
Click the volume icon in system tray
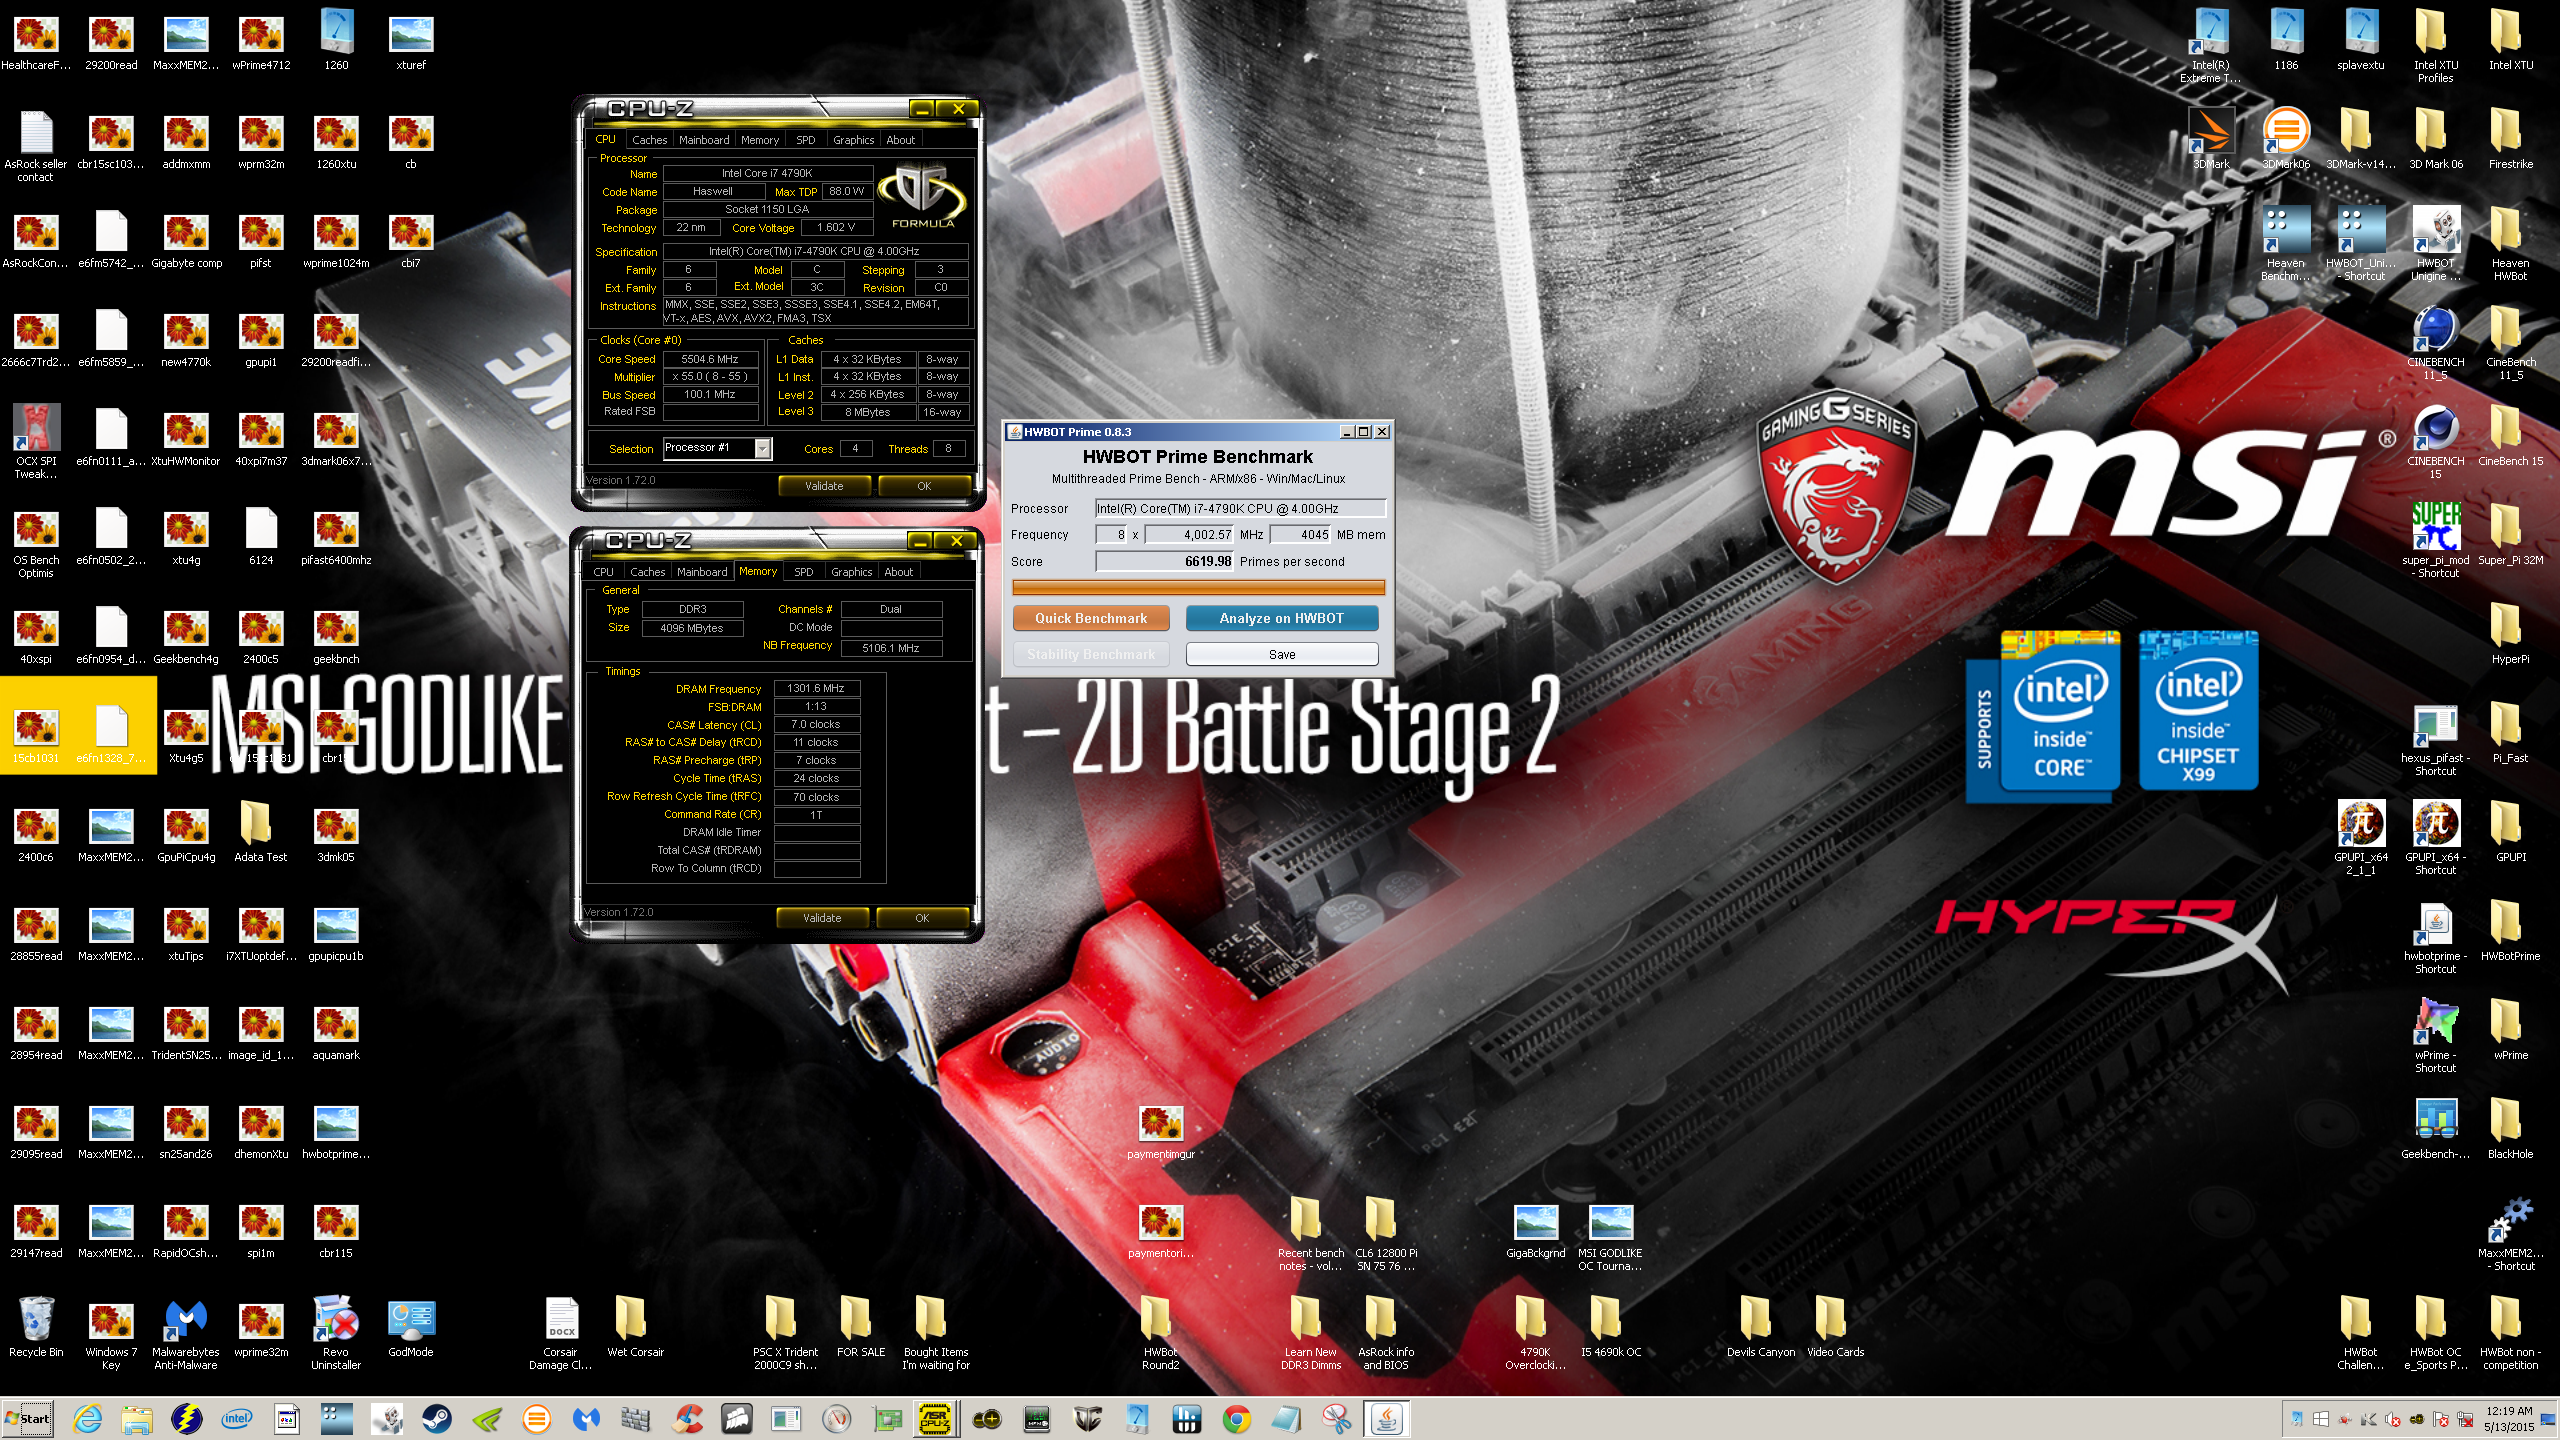2391,1419
